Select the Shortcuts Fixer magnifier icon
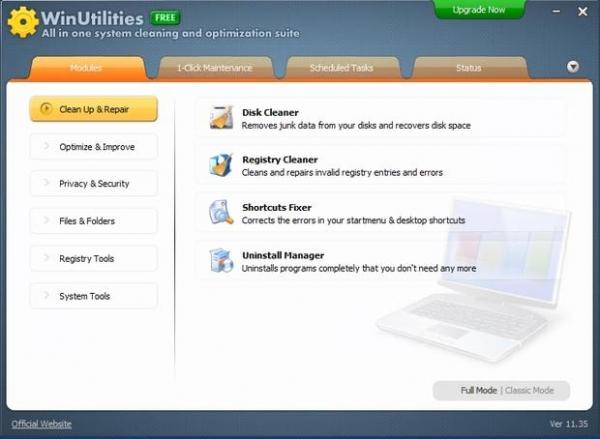This screenshot has width=600, height=439. coord(221,212)
